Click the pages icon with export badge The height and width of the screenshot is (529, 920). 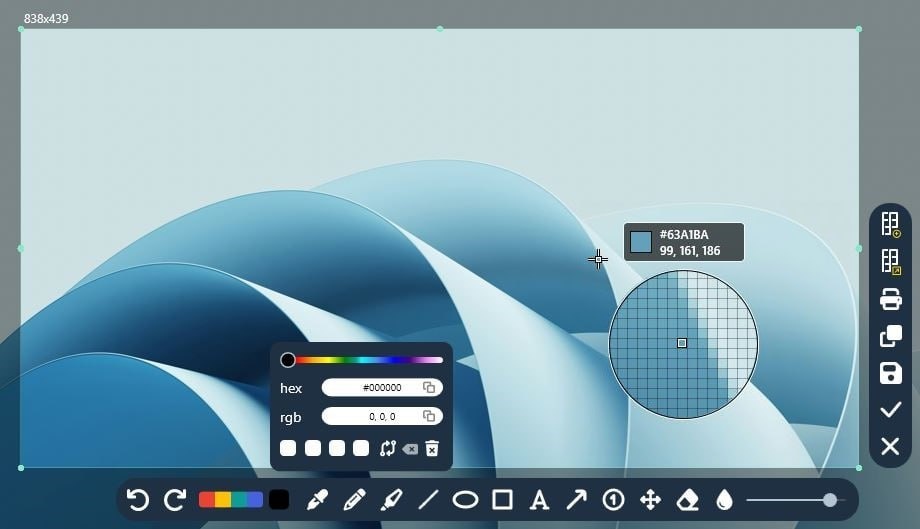pyautogui.click(x=891, y=262)
